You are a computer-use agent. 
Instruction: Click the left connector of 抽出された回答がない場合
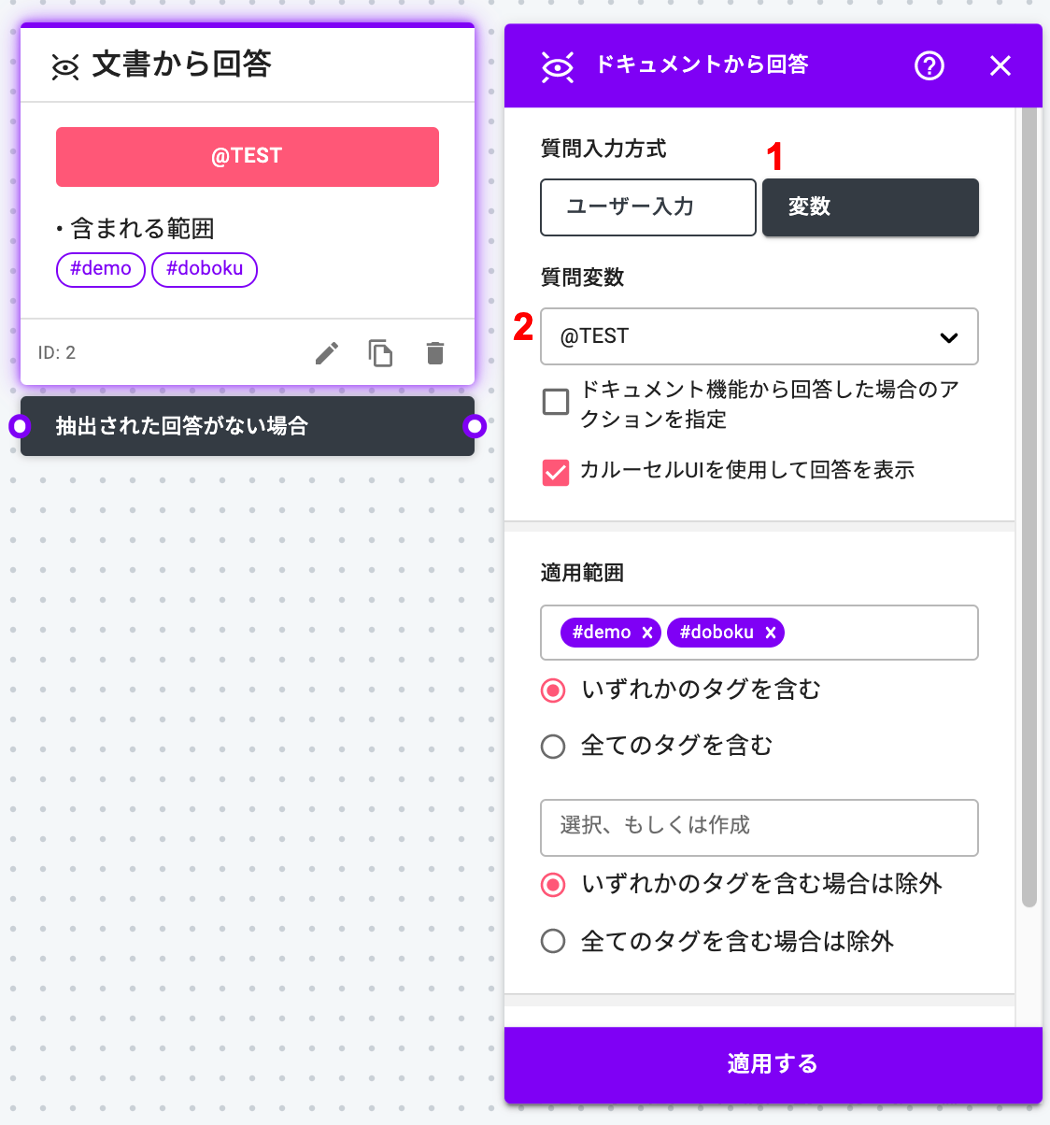pos(20,426)
